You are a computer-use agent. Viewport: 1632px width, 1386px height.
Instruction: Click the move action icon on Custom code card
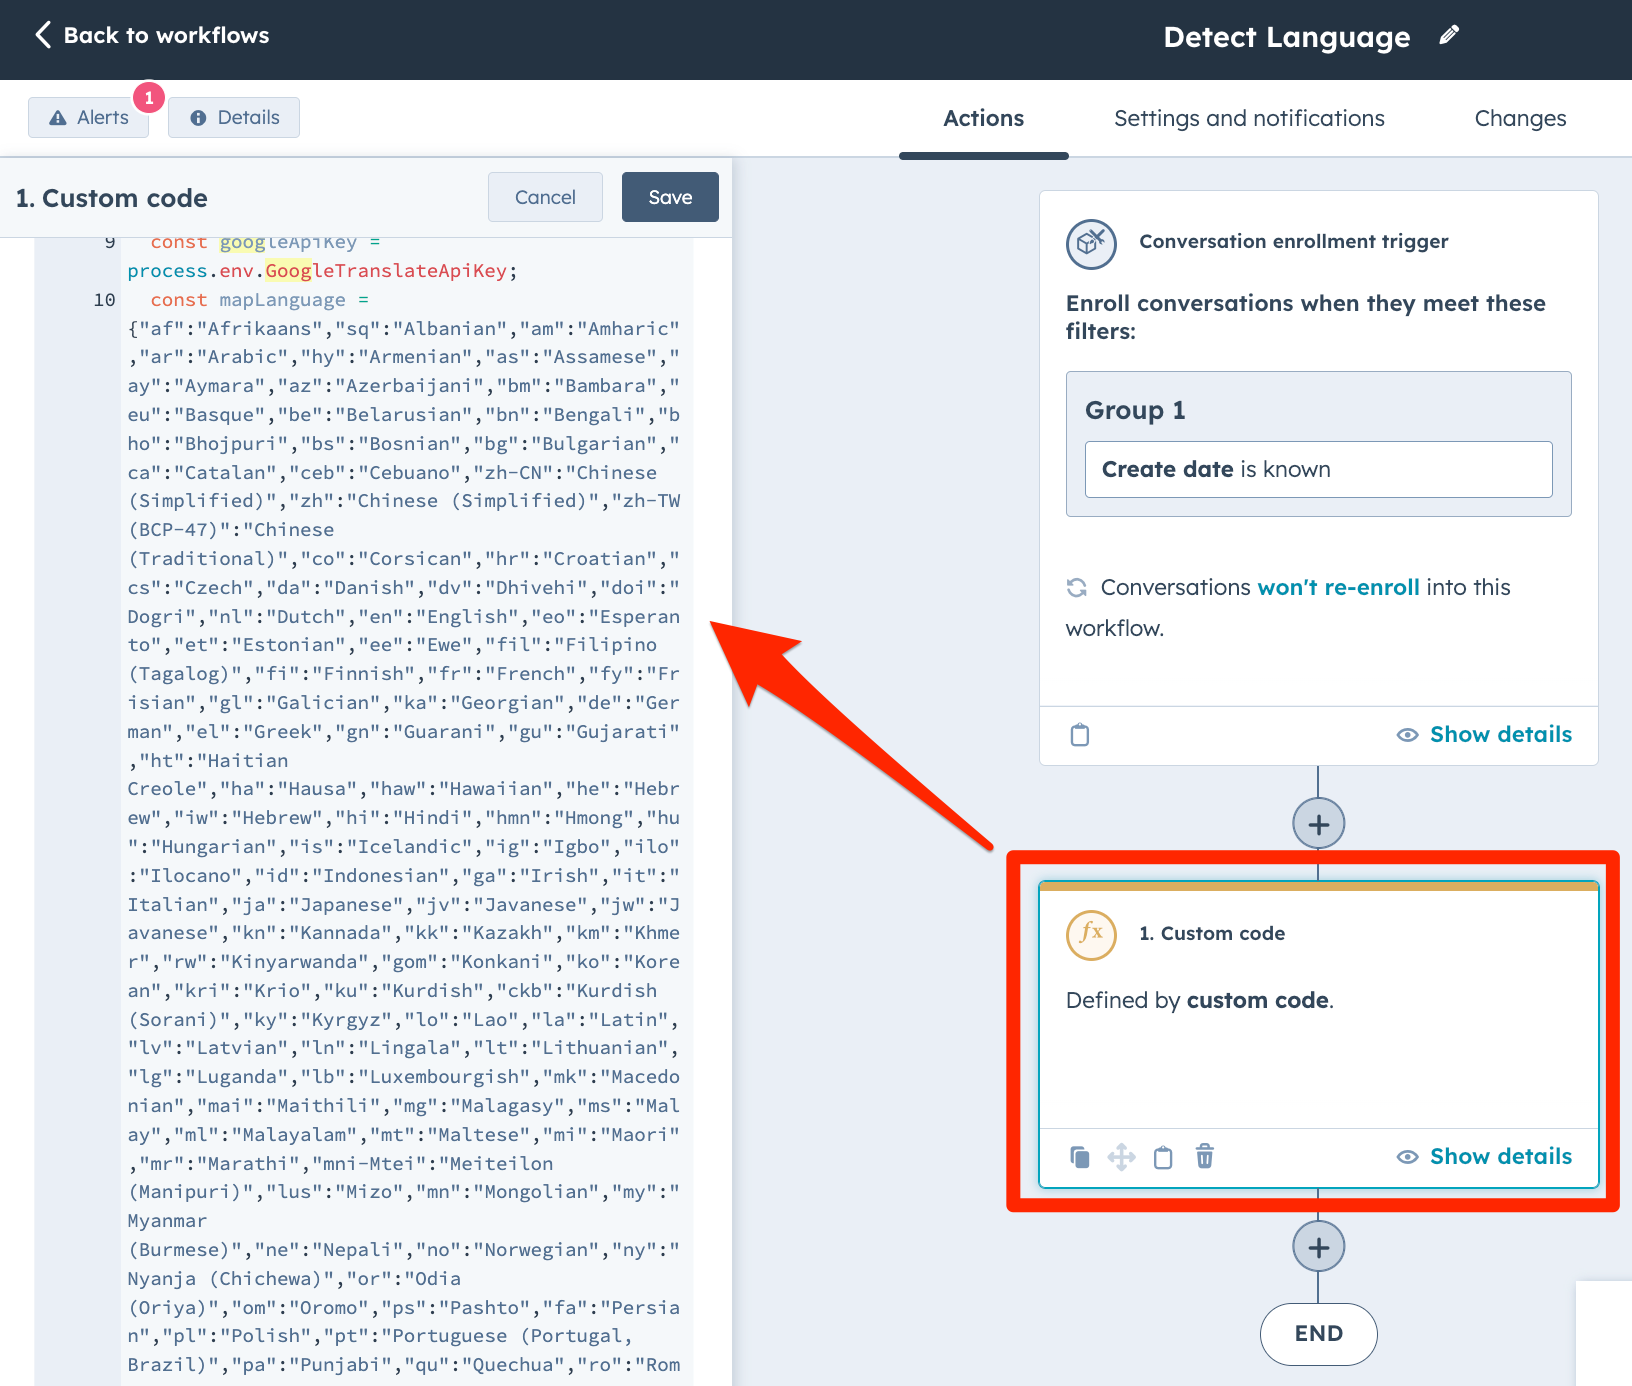1122,1157
